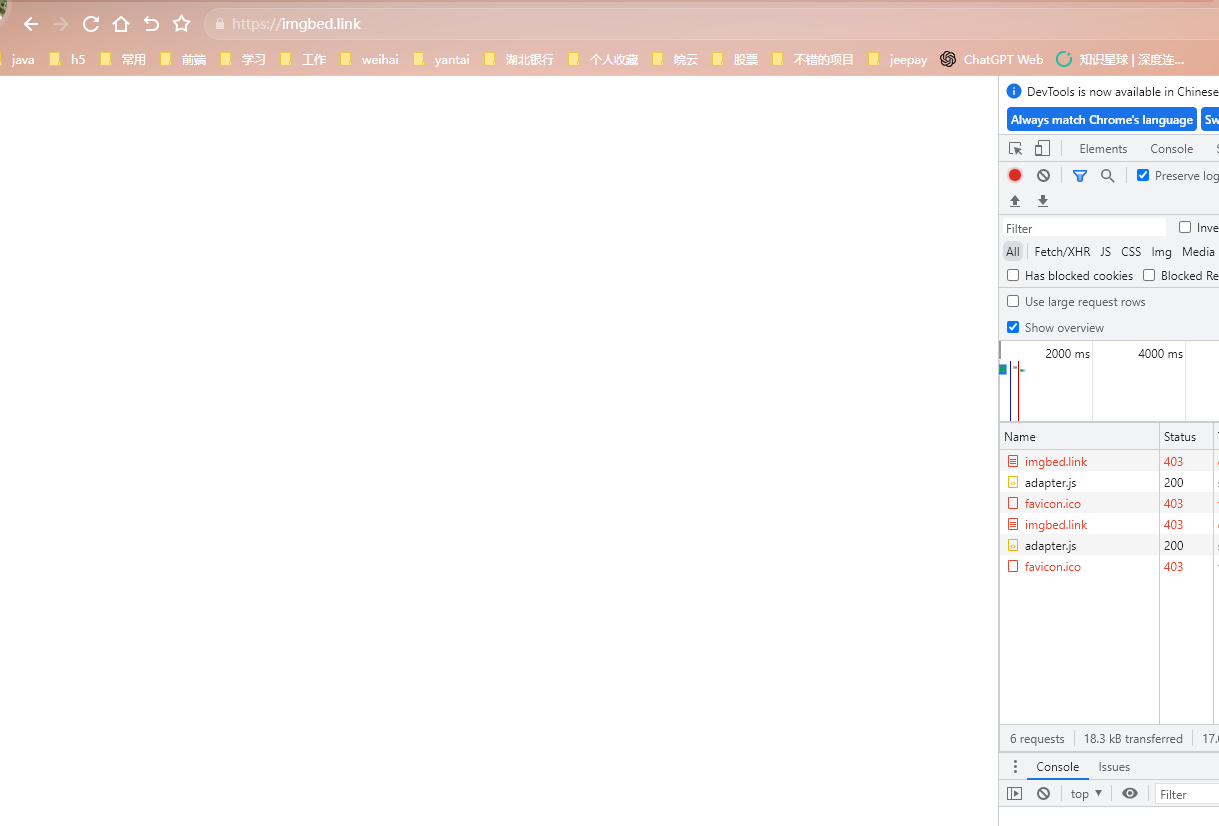
Task: Click the overview timeline at 2000 ms
Action: [1067, 354]
